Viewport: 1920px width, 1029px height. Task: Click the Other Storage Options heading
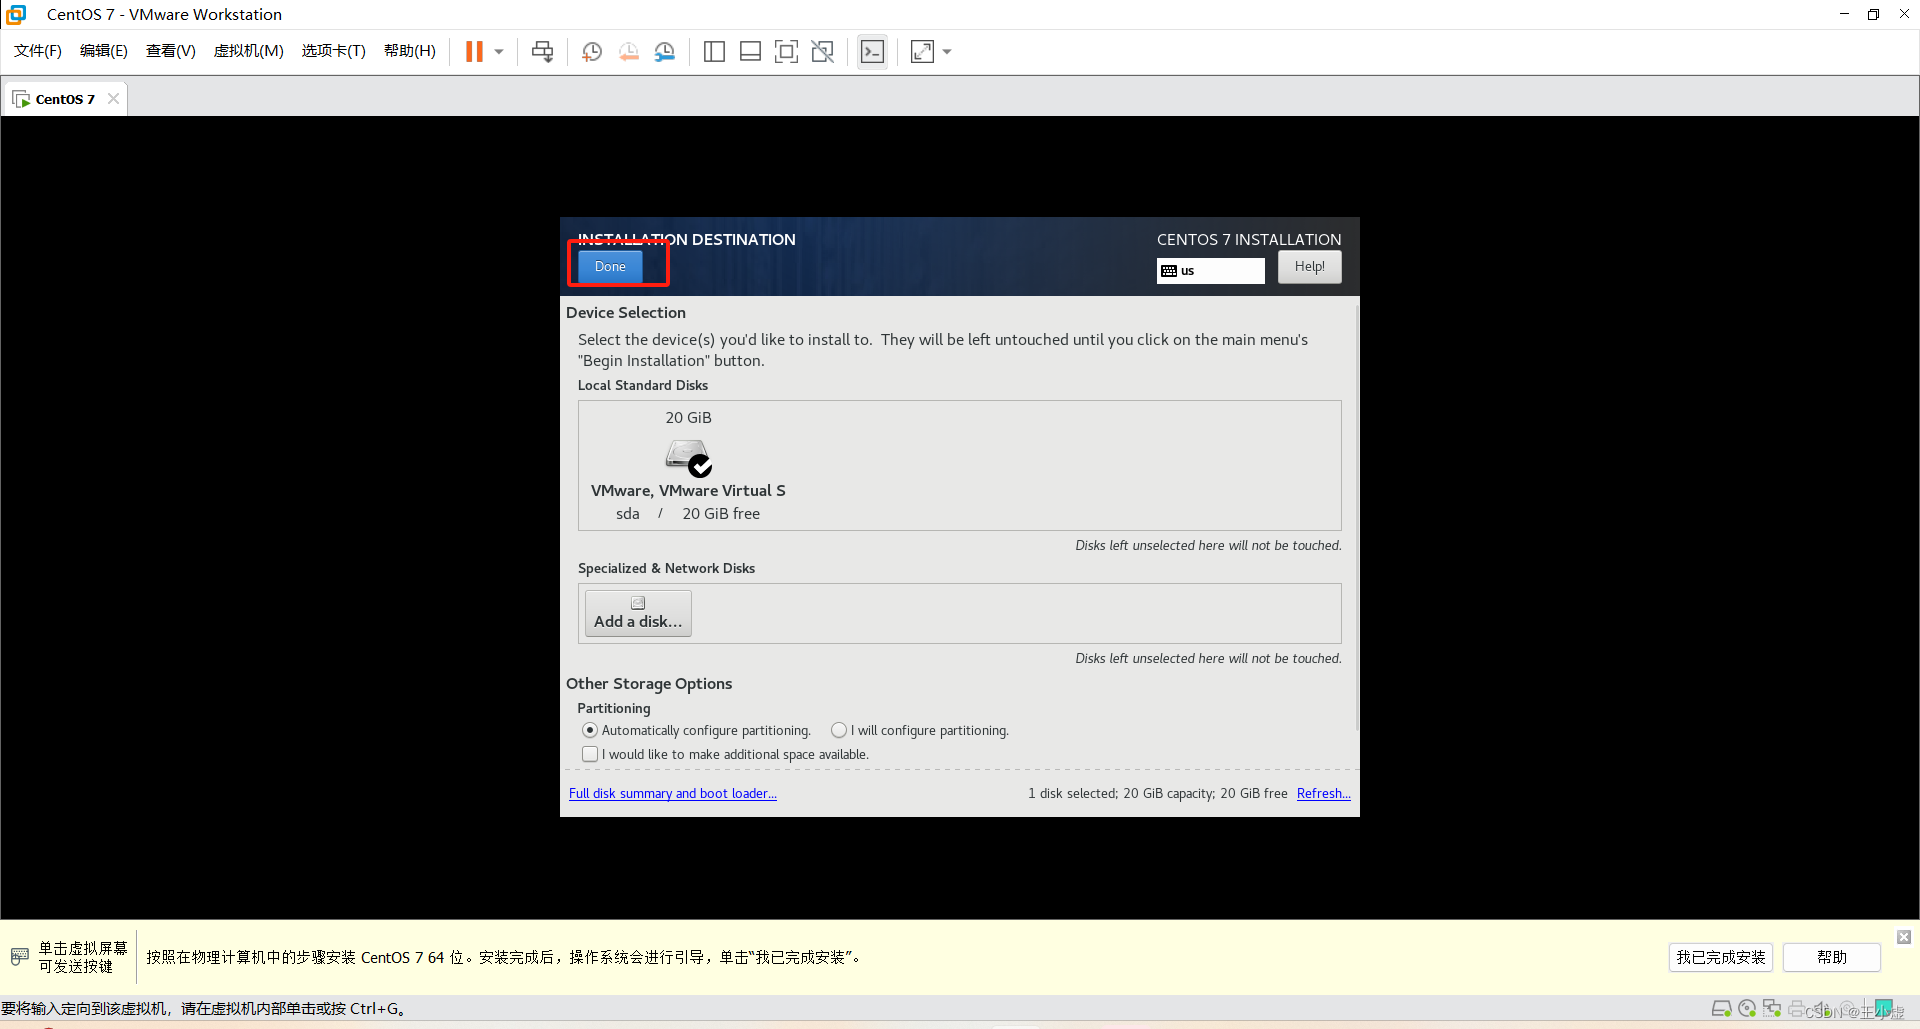click(x=649, y=684)
